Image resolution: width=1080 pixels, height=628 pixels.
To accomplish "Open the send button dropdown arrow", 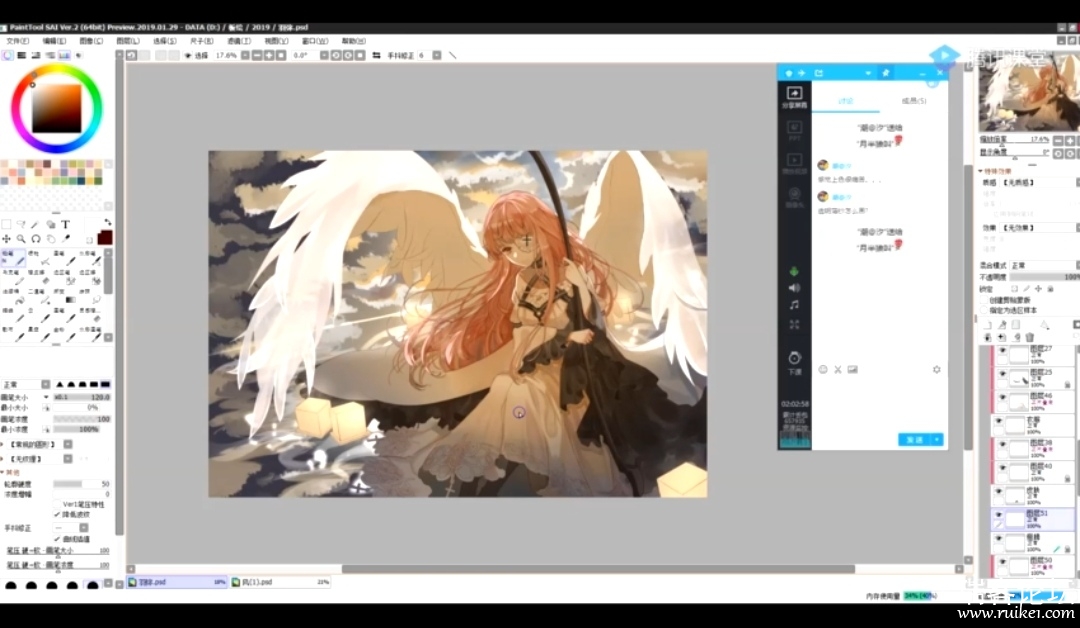I will coord(937,439).
